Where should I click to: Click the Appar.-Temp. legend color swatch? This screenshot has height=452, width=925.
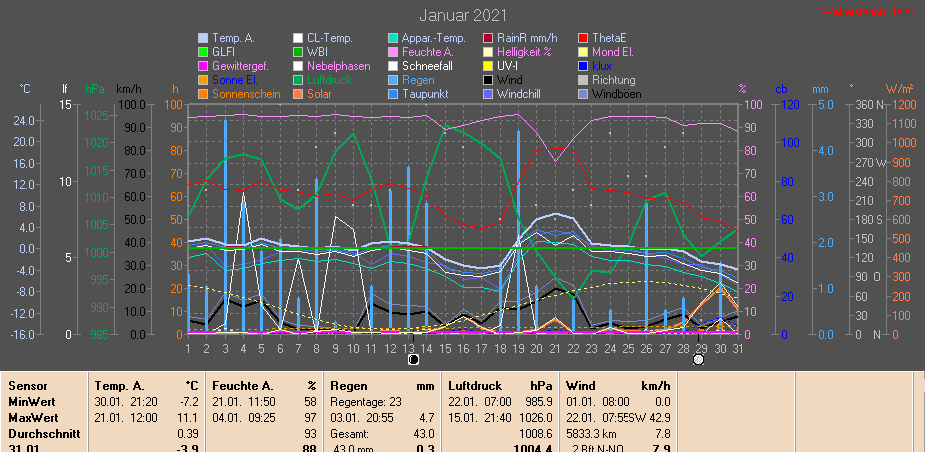393,38
